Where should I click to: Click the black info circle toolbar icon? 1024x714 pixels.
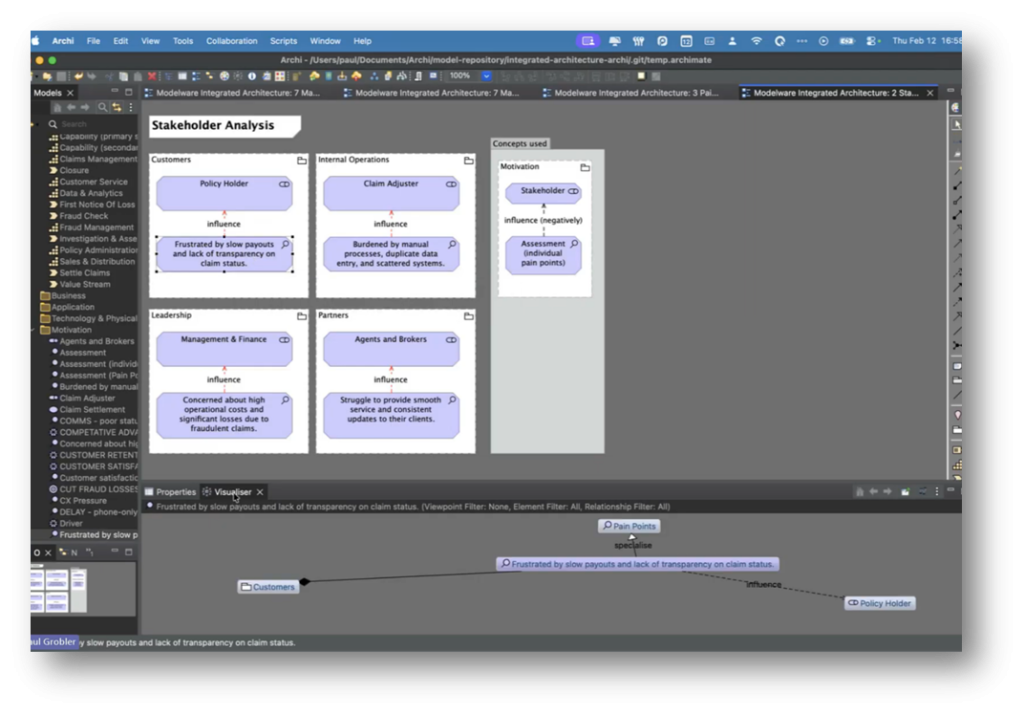point(252,76)
